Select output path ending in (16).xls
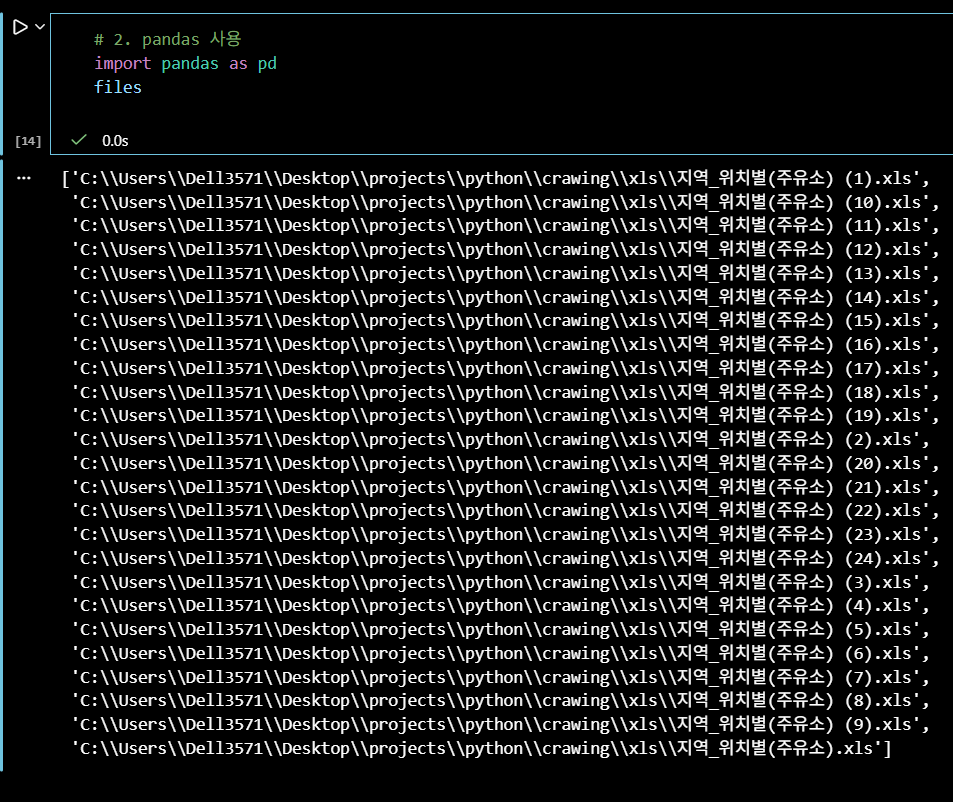The width and height of the screenshot is (953, 802). pos(506,344)
